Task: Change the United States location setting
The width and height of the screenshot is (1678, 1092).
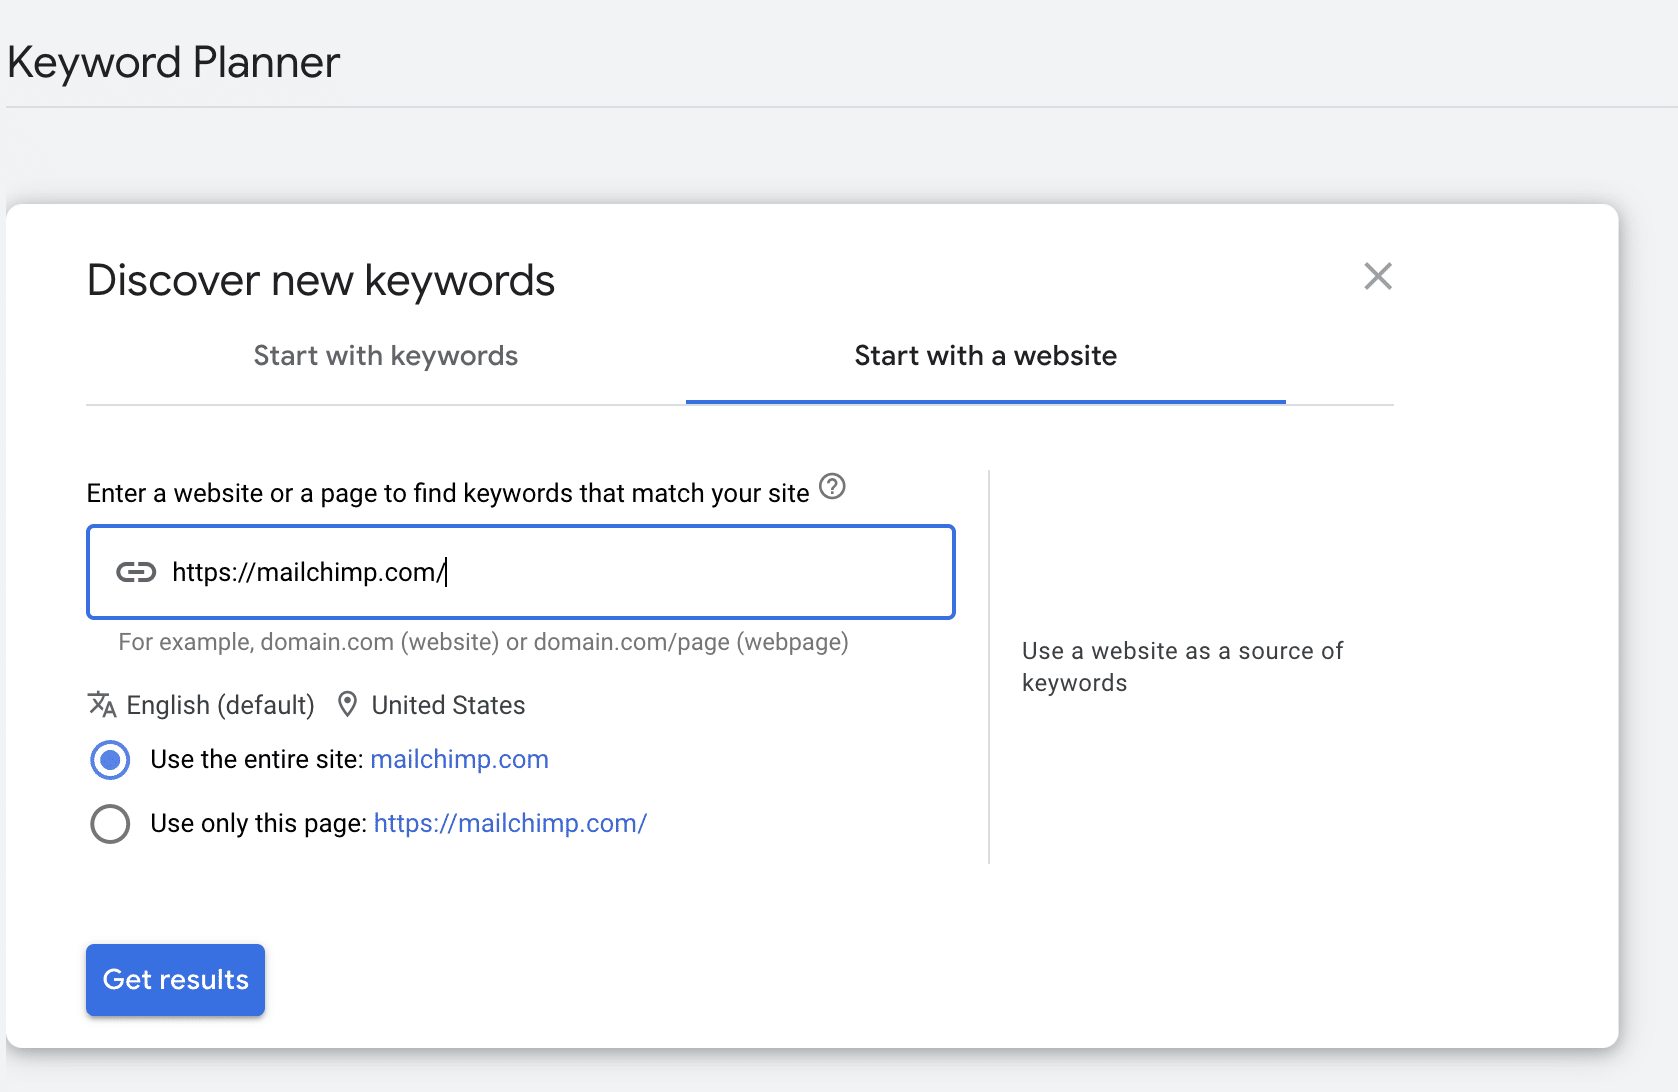Action: pos(448,705)
